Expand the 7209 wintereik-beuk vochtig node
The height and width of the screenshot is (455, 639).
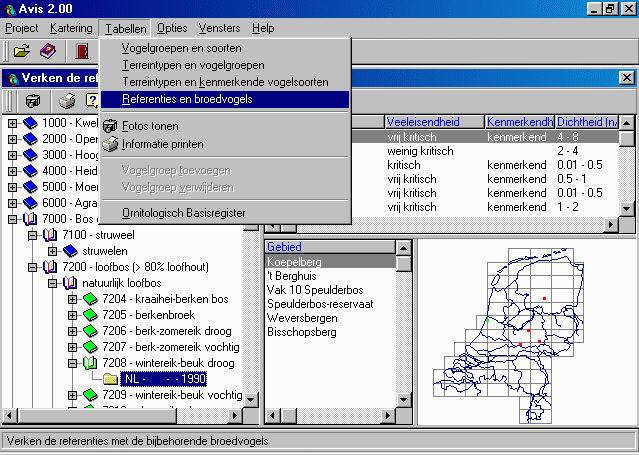73,395
